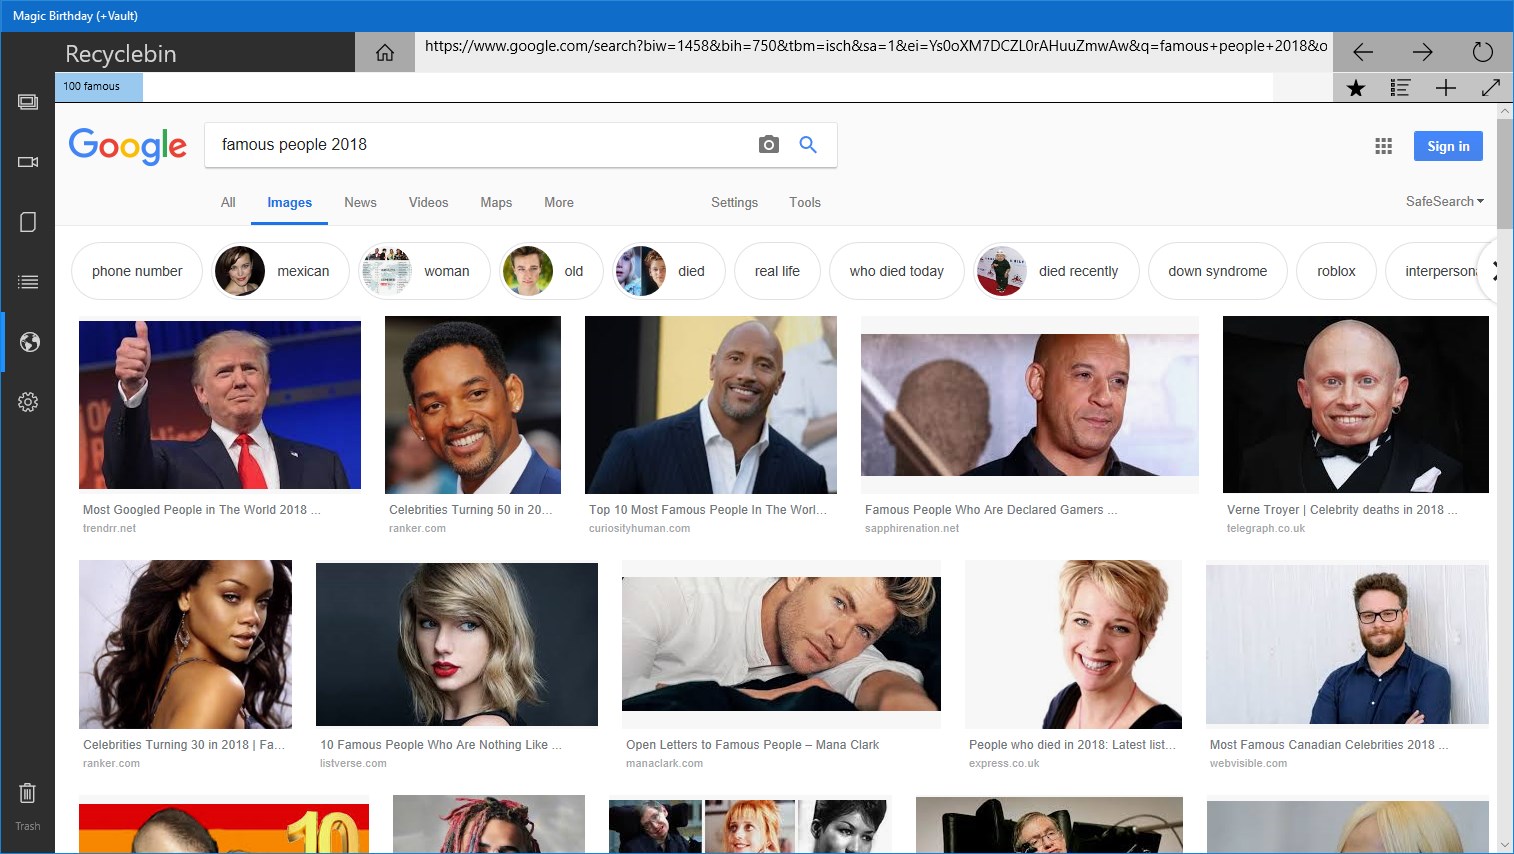Filter by 'died recently' chip
This screenshot has width=1514, height=854.
point(1056,271)
